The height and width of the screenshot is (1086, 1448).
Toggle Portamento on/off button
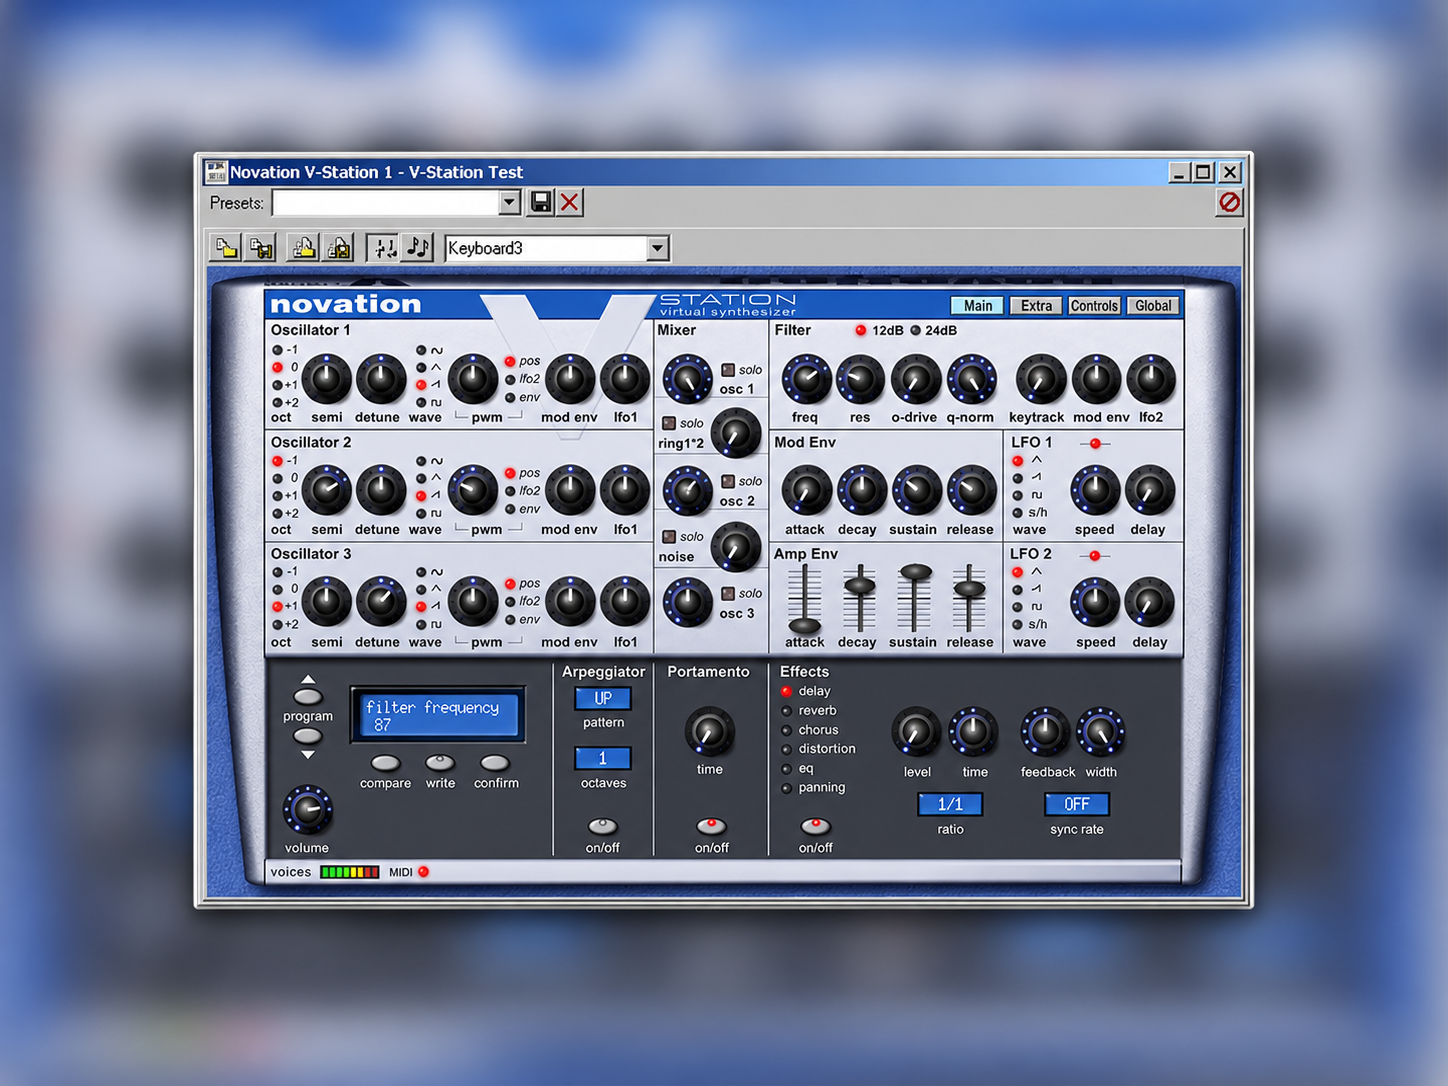click(x=711, y=826)
